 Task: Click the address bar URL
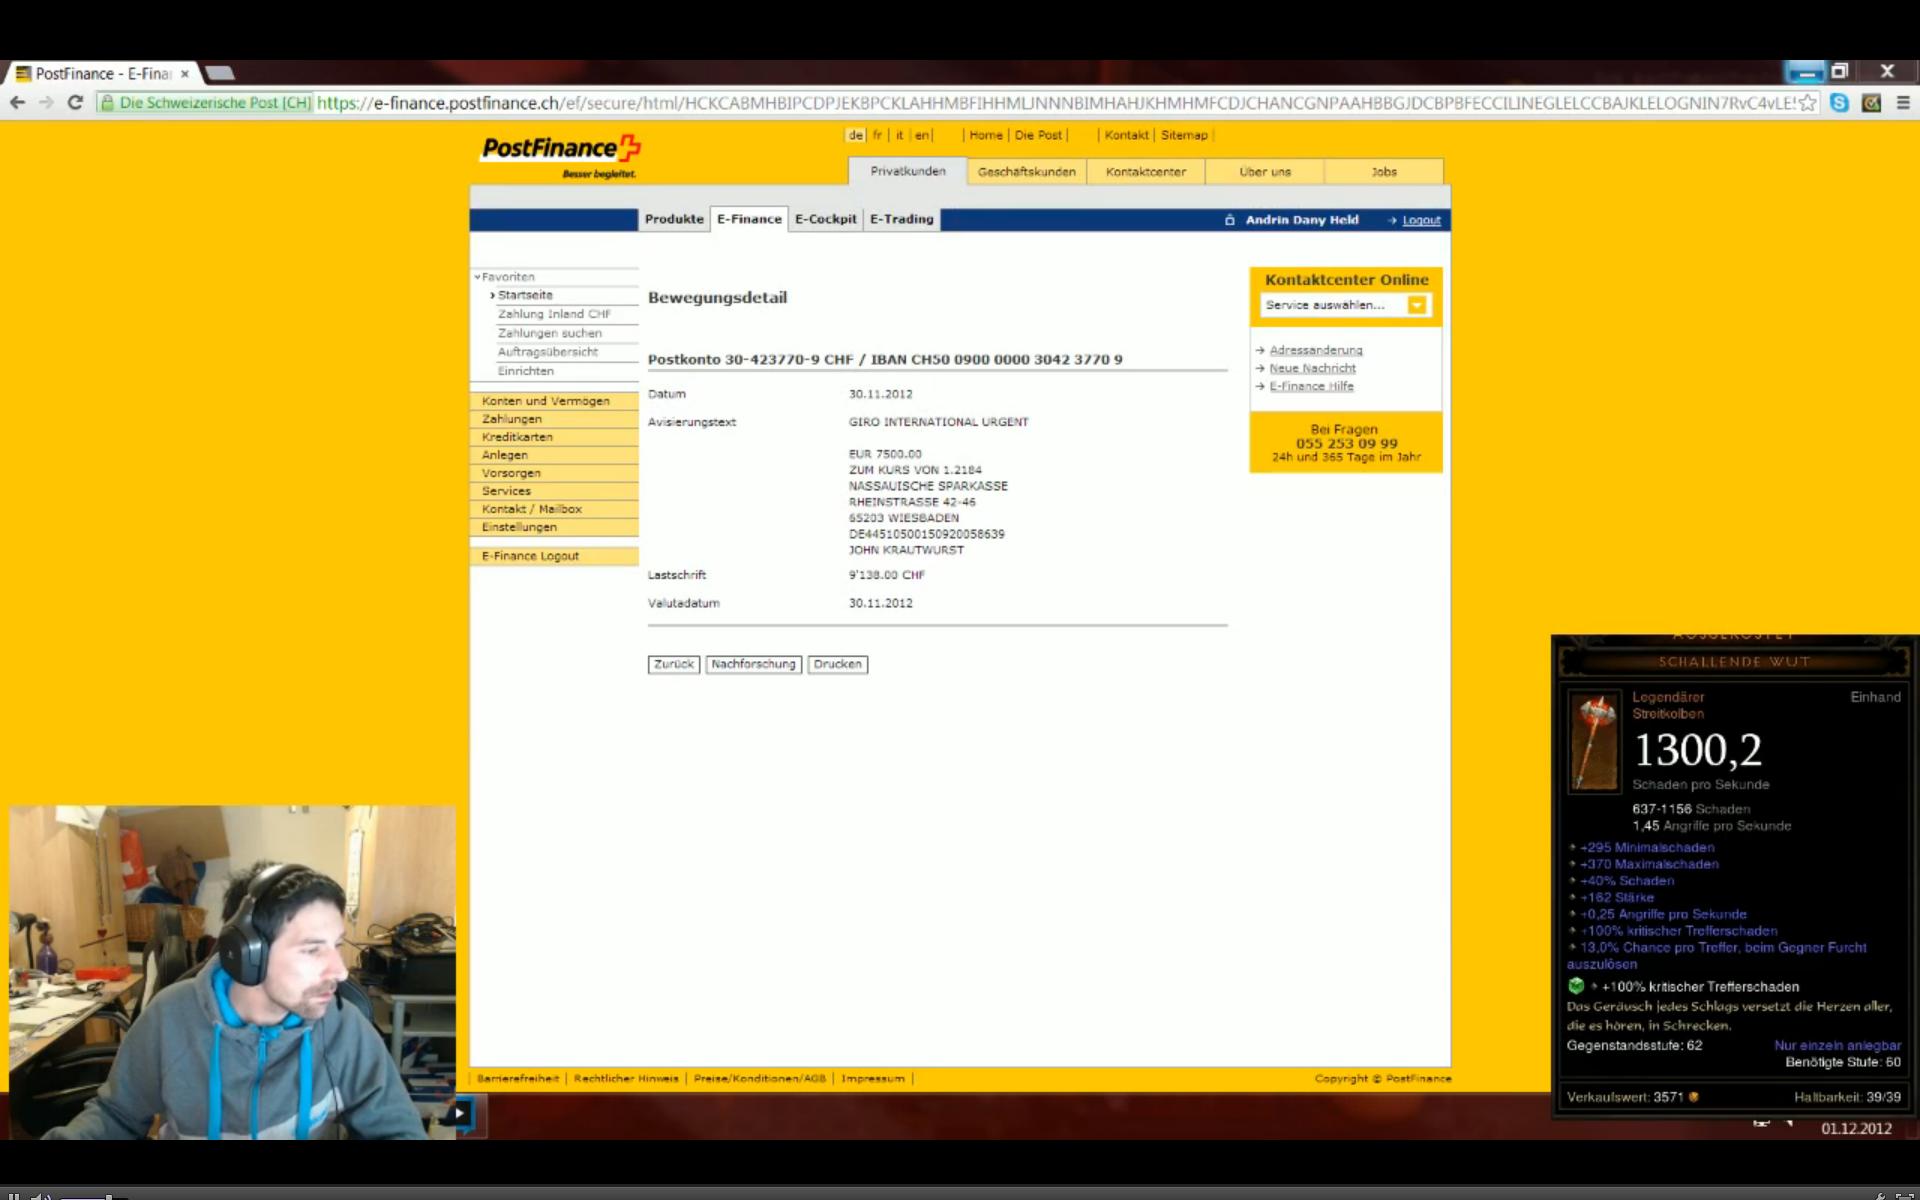[1055, 102]
